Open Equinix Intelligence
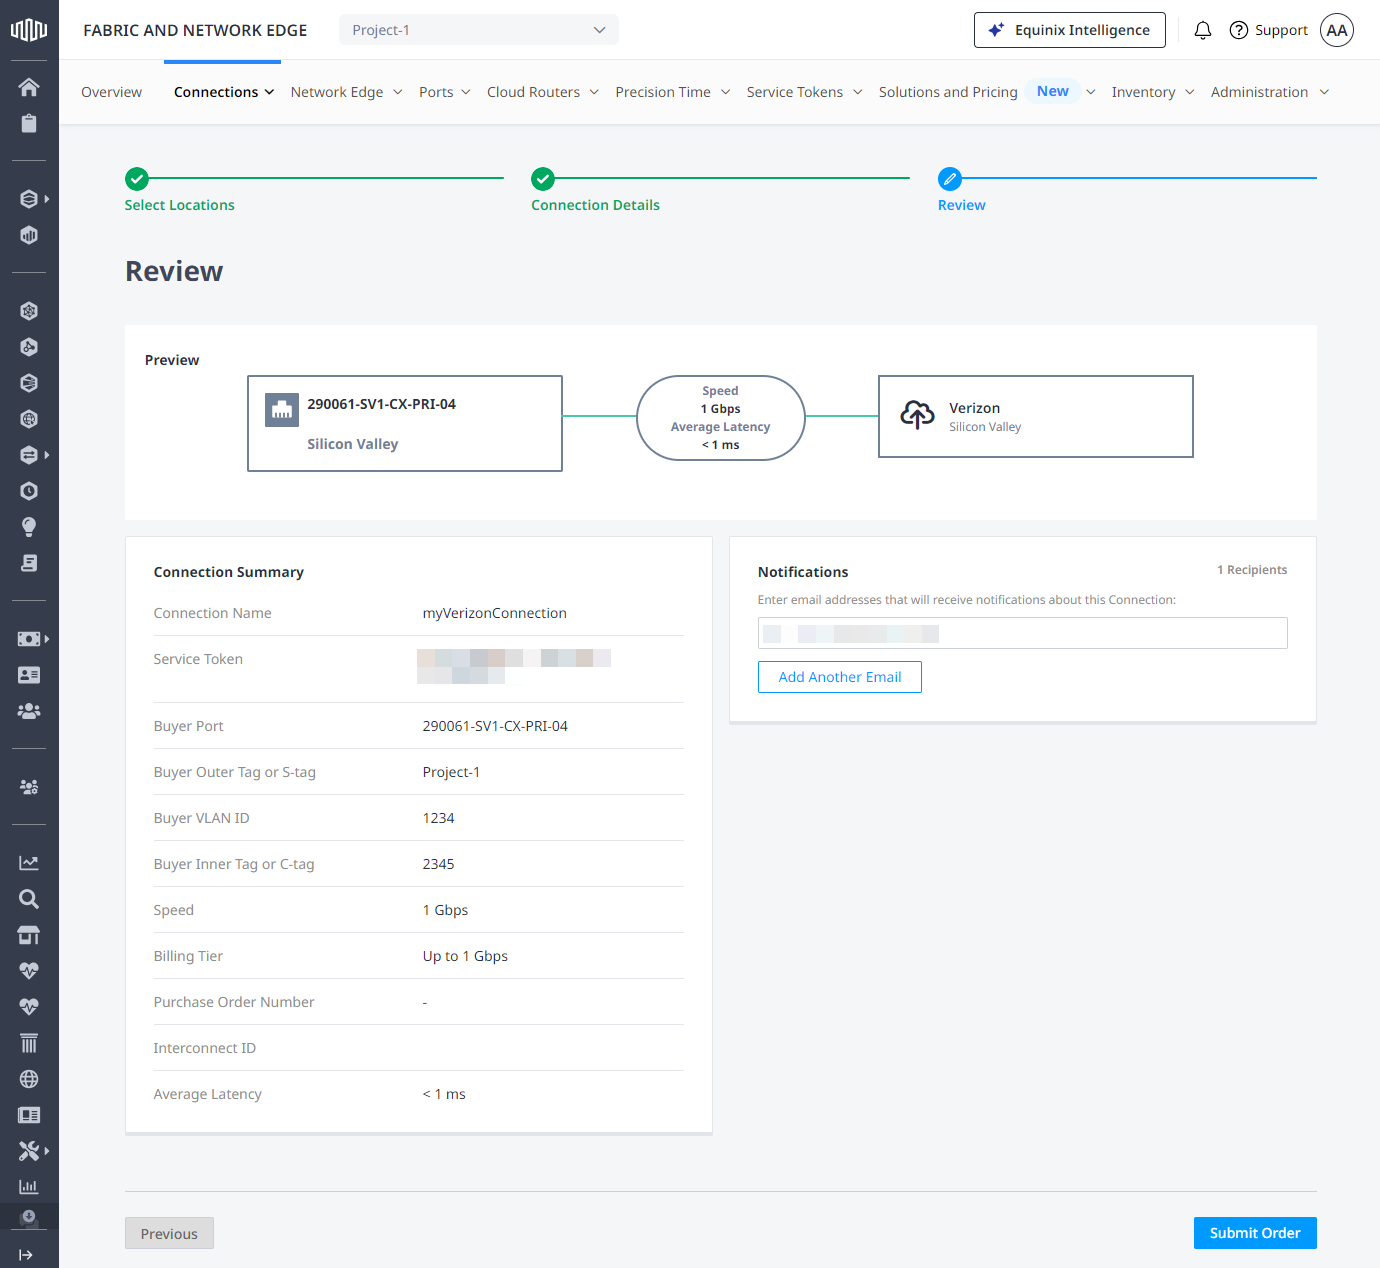 coord(1069,30)
